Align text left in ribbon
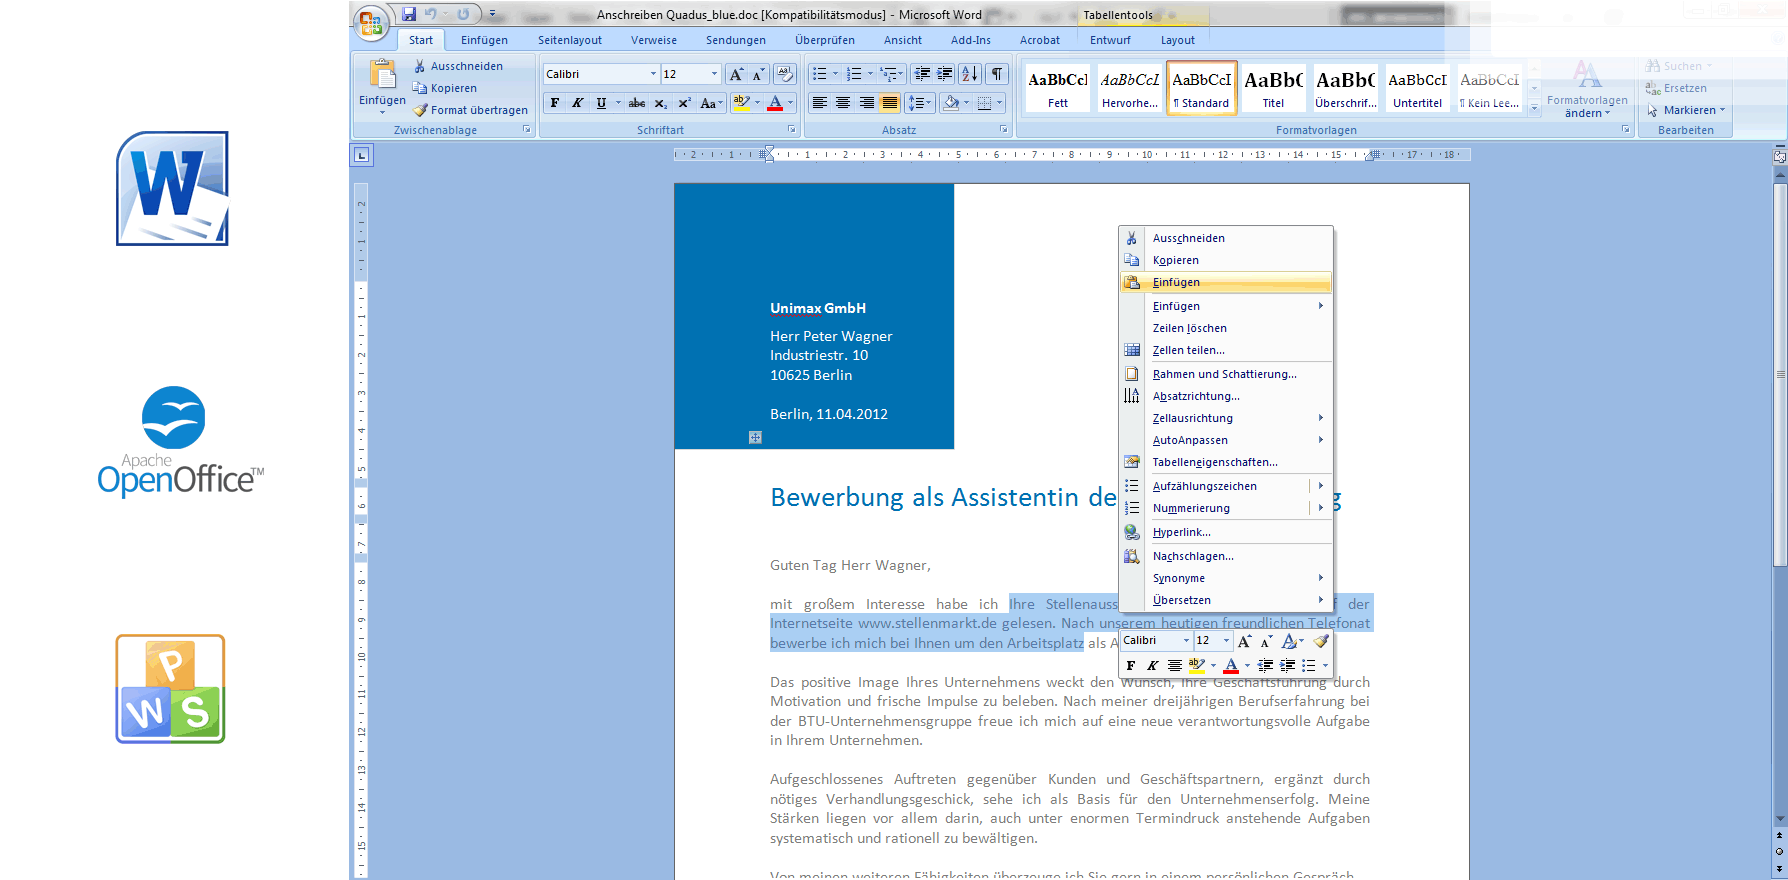The width and height of the screenshot is (1788, 880). [820, 103]
